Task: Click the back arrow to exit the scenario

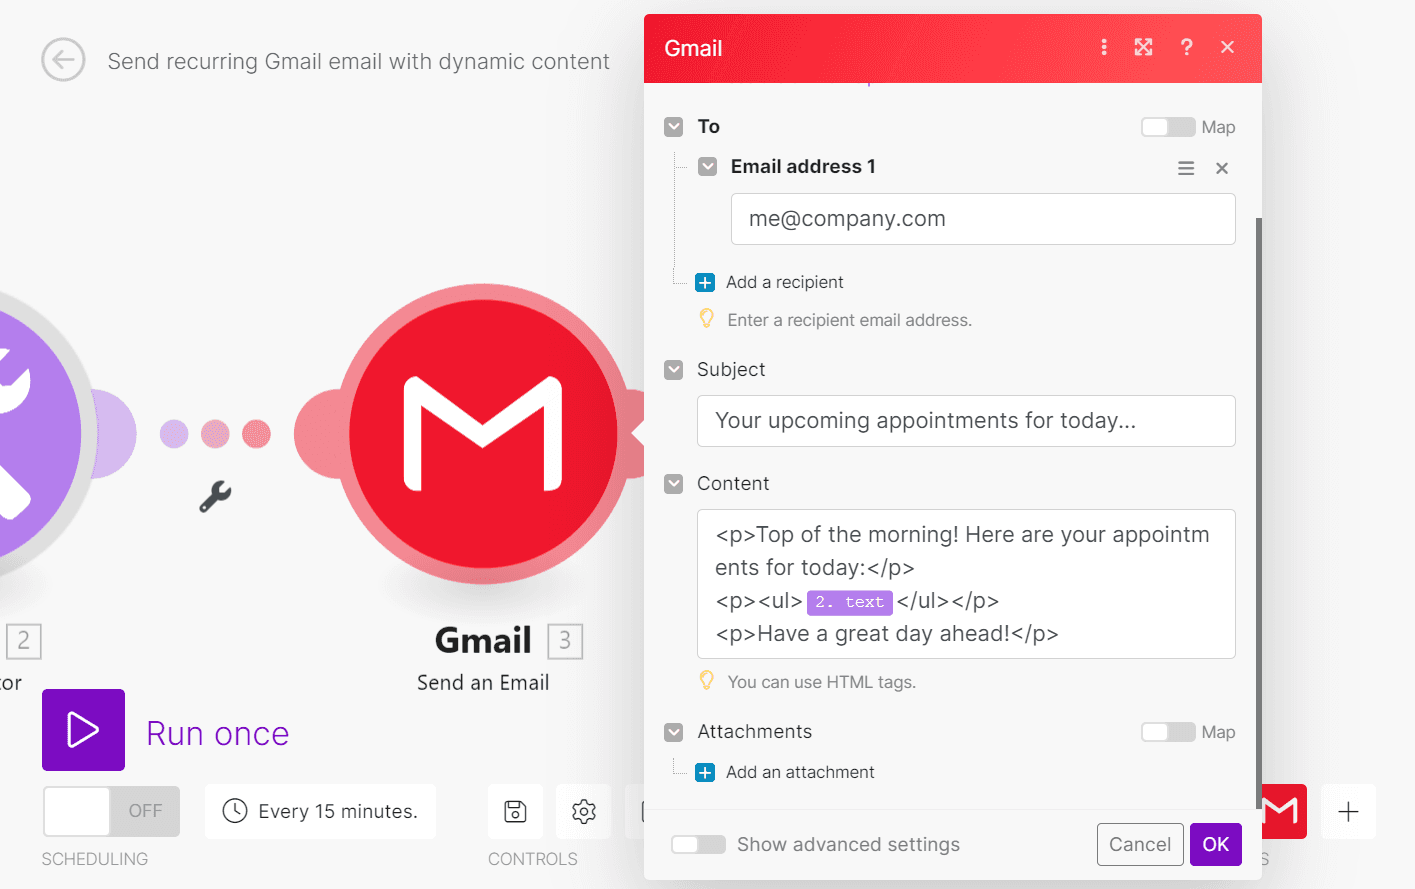Action: [x=63, y=60]
